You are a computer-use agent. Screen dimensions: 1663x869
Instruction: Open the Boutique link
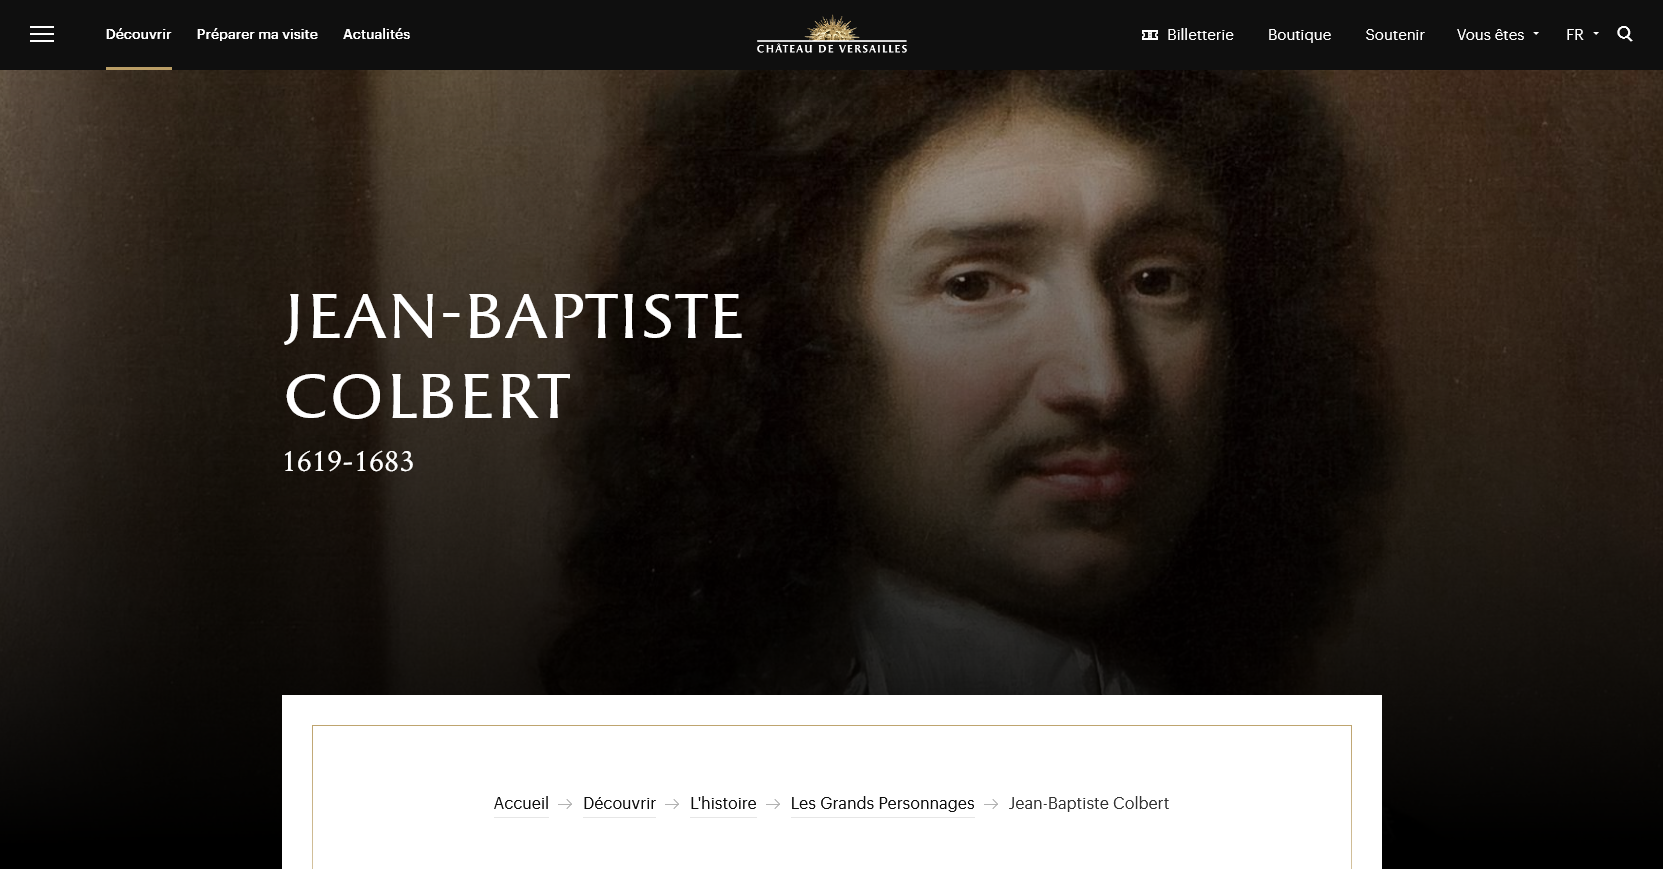[x=1299, y=35]
